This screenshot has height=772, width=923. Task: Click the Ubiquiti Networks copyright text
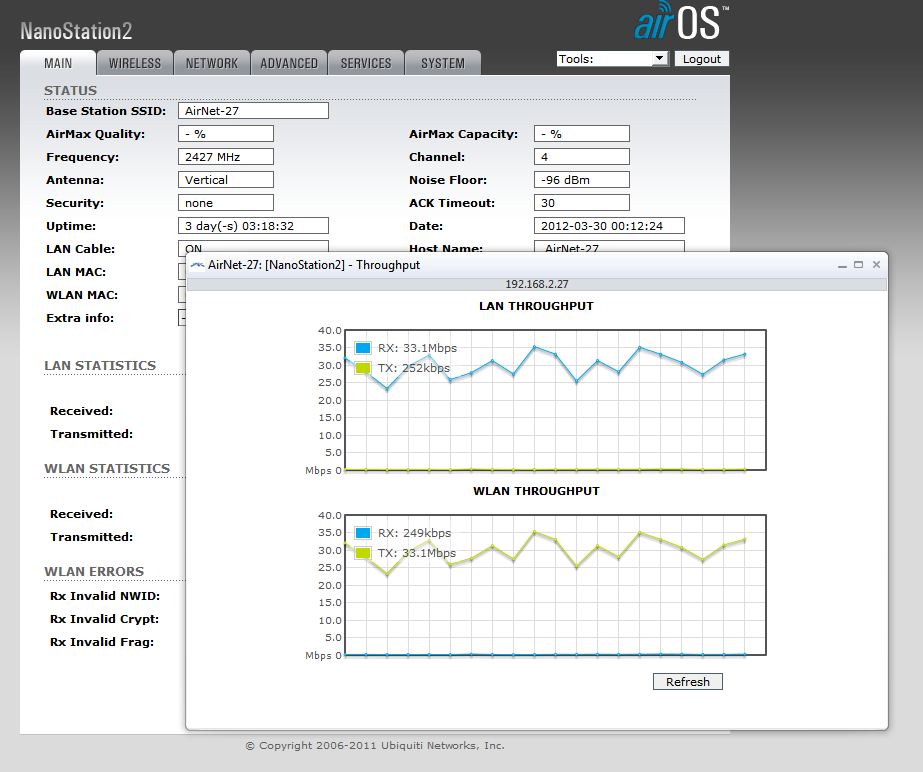point(375,746)
